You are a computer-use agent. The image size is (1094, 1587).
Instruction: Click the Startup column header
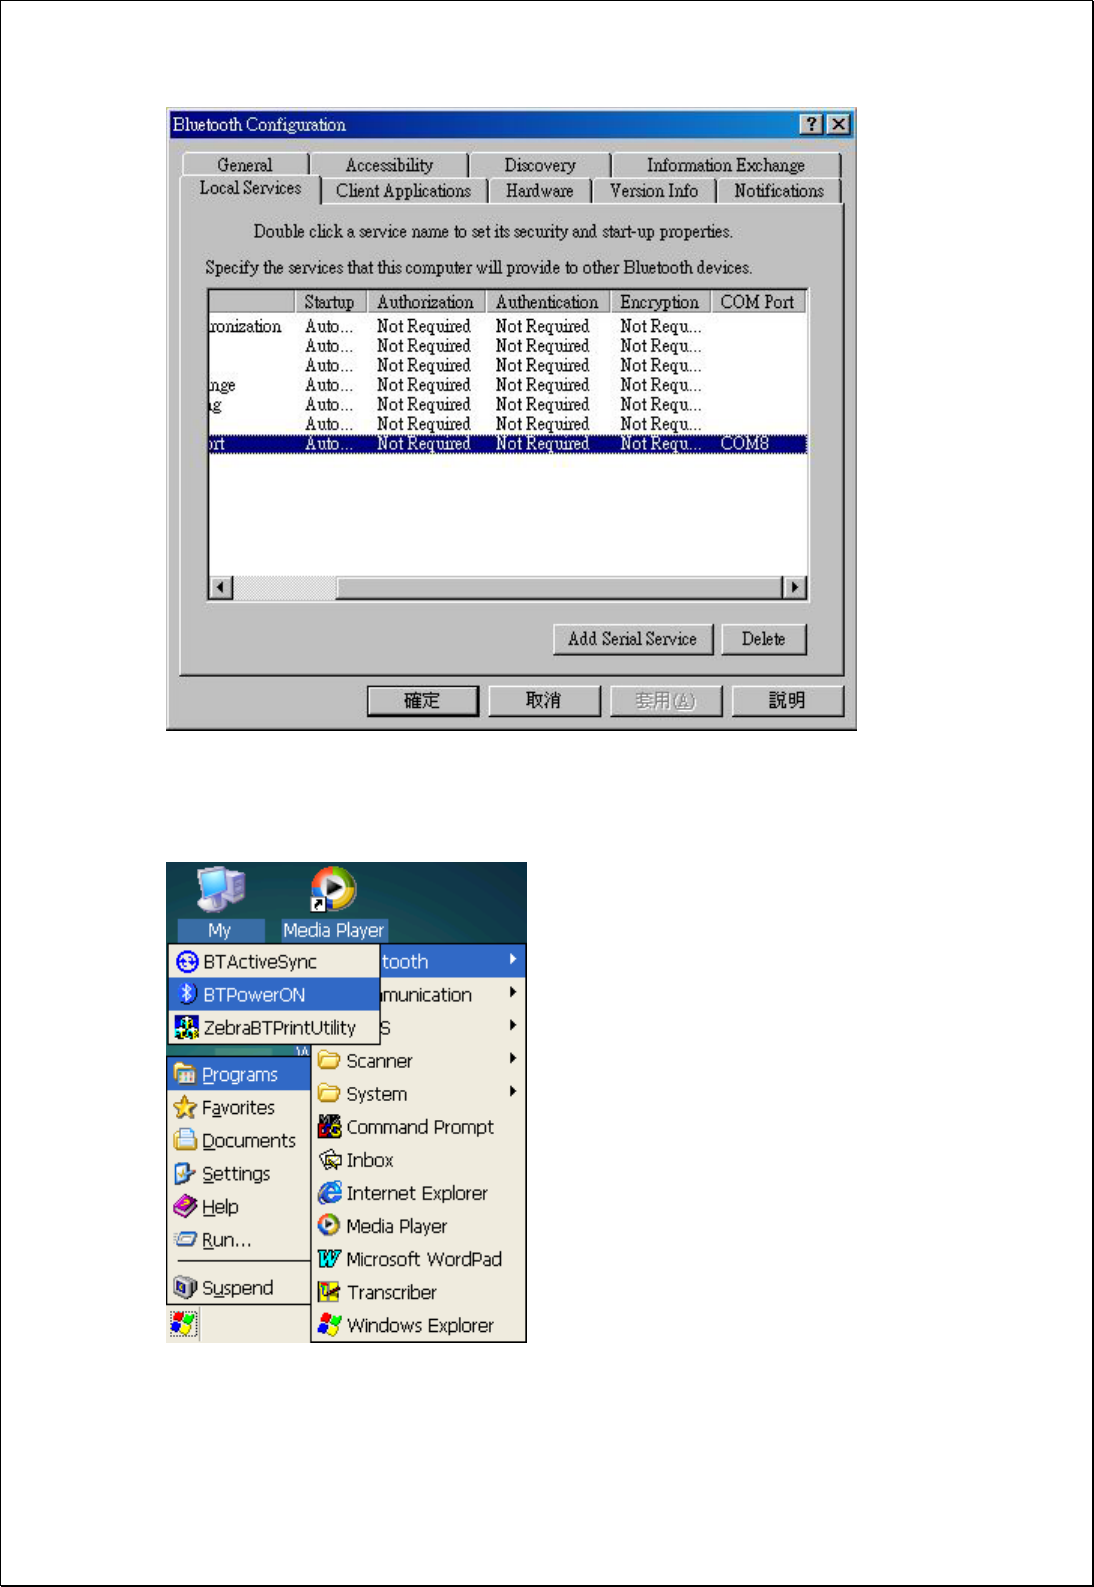pos(330,302)
